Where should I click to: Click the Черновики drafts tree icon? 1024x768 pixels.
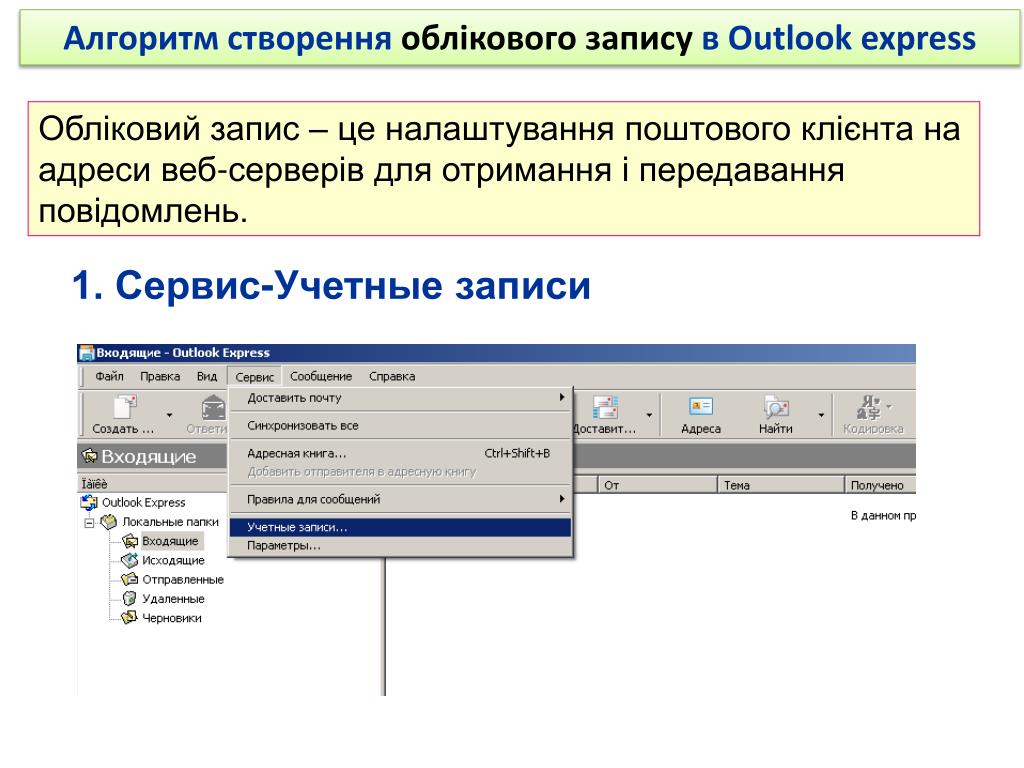(130, 617)
